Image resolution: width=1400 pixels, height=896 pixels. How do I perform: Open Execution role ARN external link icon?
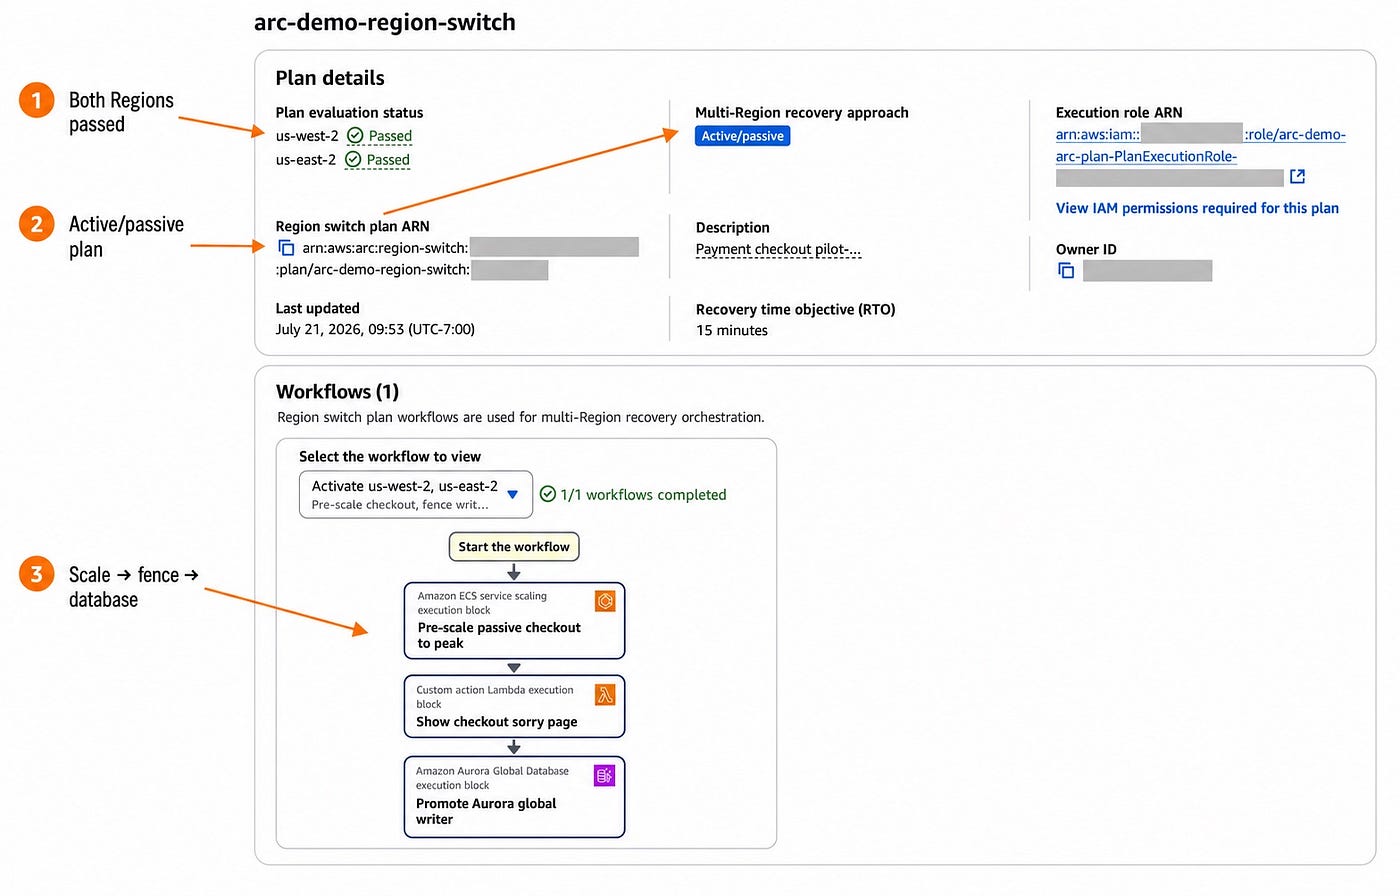[1297, 177]
